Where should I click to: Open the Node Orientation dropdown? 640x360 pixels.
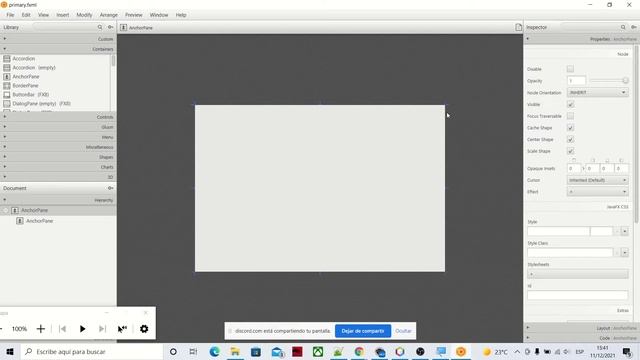point(598,92)
